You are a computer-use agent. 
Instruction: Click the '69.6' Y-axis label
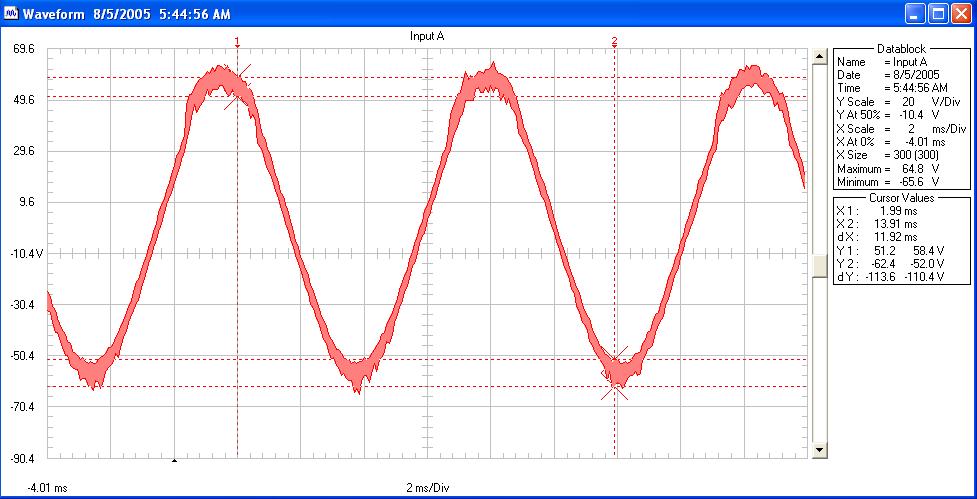24,49
